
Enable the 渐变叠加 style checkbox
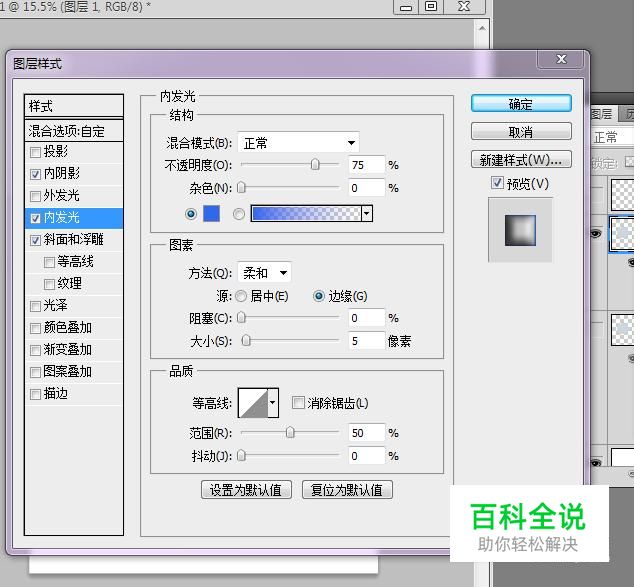(x=36, y=350)
